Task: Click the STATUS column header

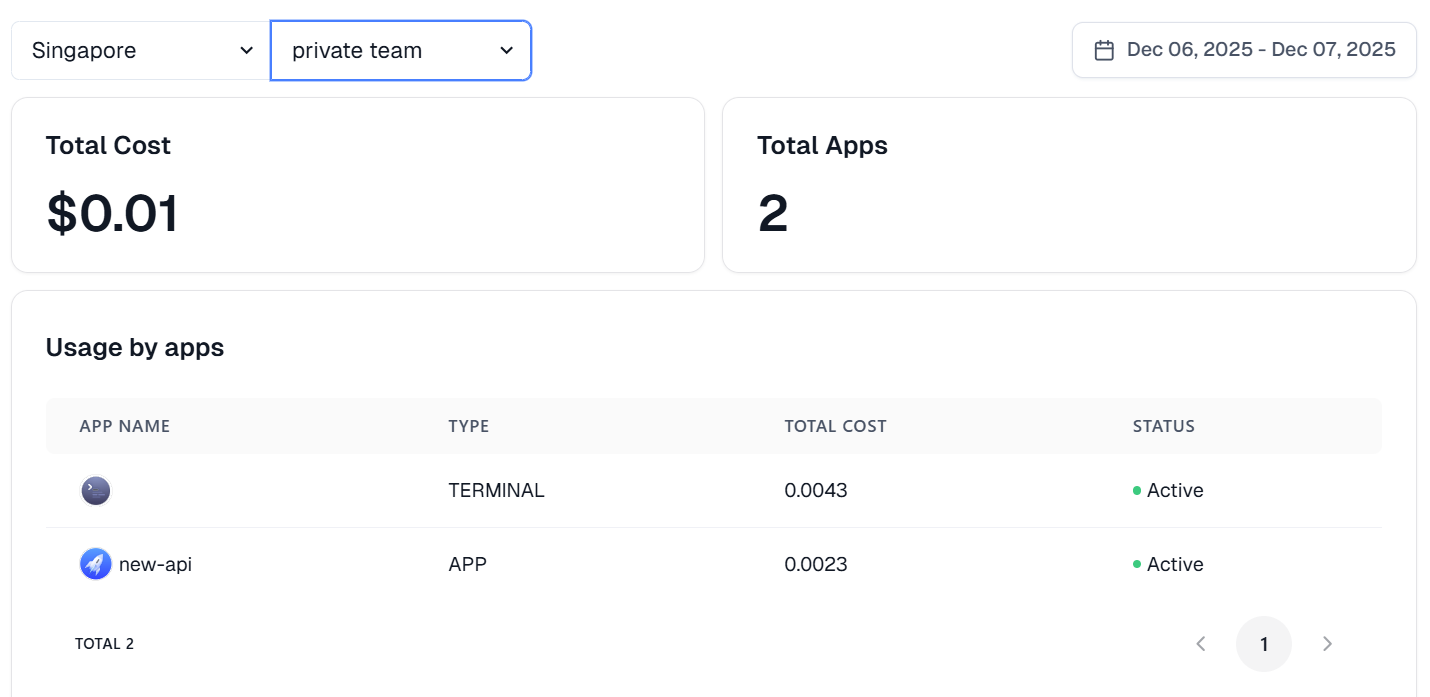Action: tap(1163, 426)
